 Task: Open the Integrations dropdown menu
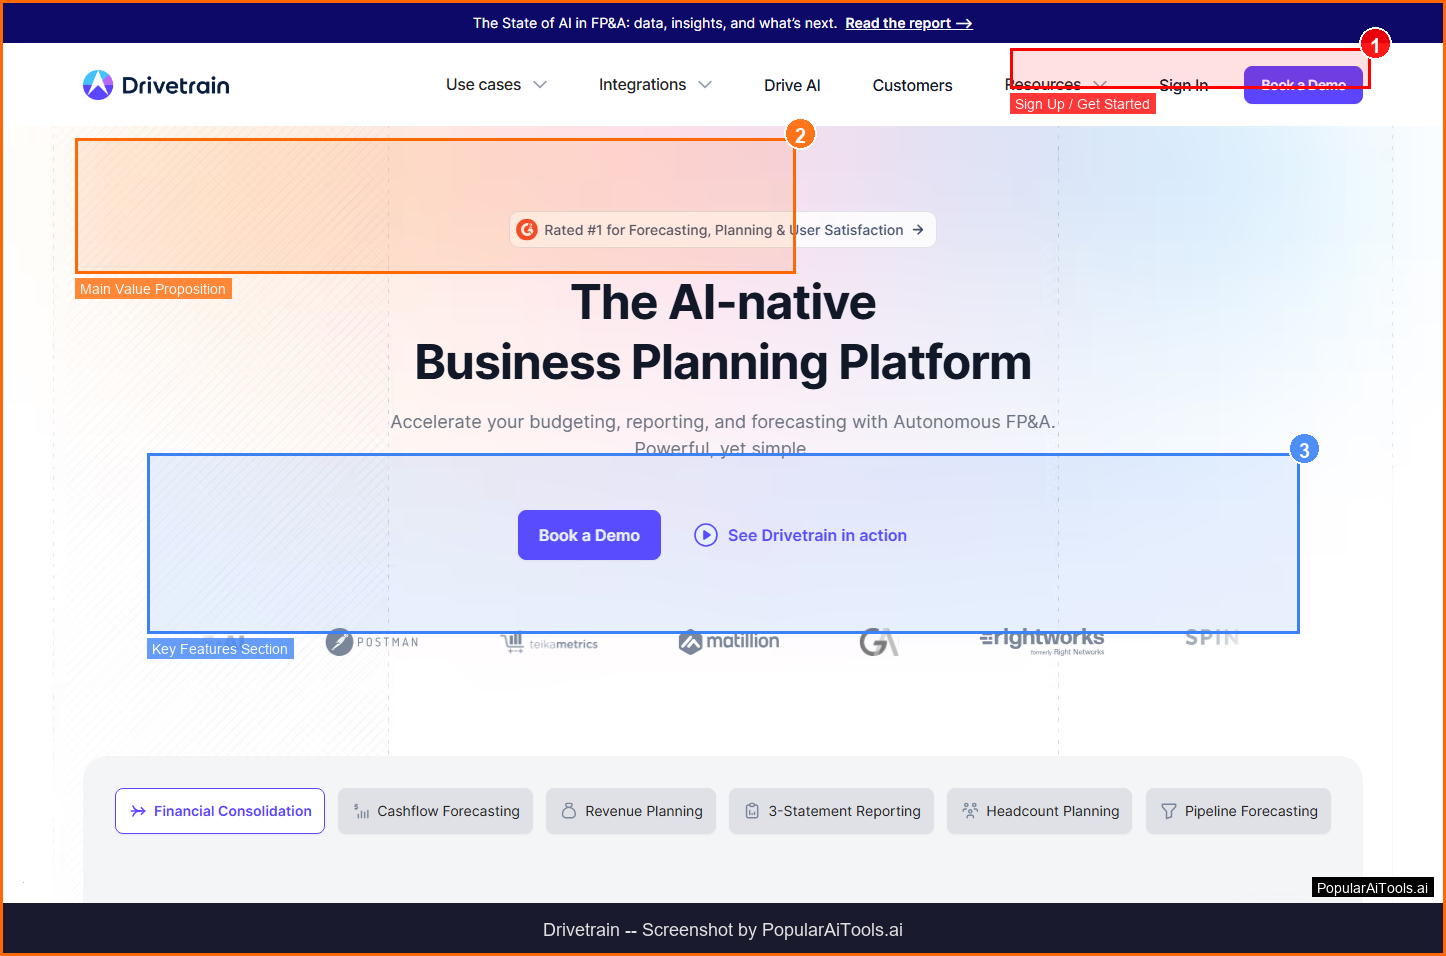pyautogui.click(x=655, y=85)
